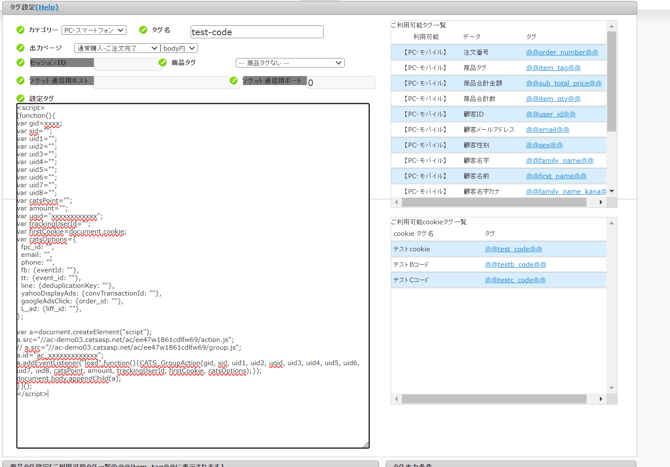Click green check icon beside カテゴリー

[x=20, y=30]
